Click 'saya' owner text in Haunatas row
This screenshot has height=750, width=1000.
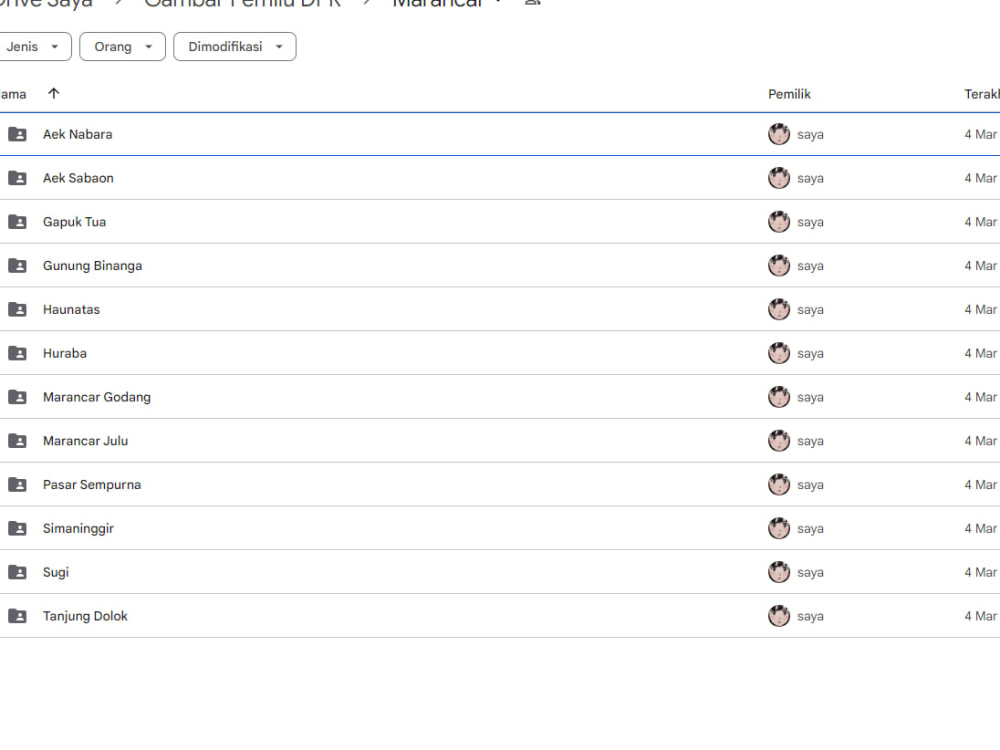point(811,311)
